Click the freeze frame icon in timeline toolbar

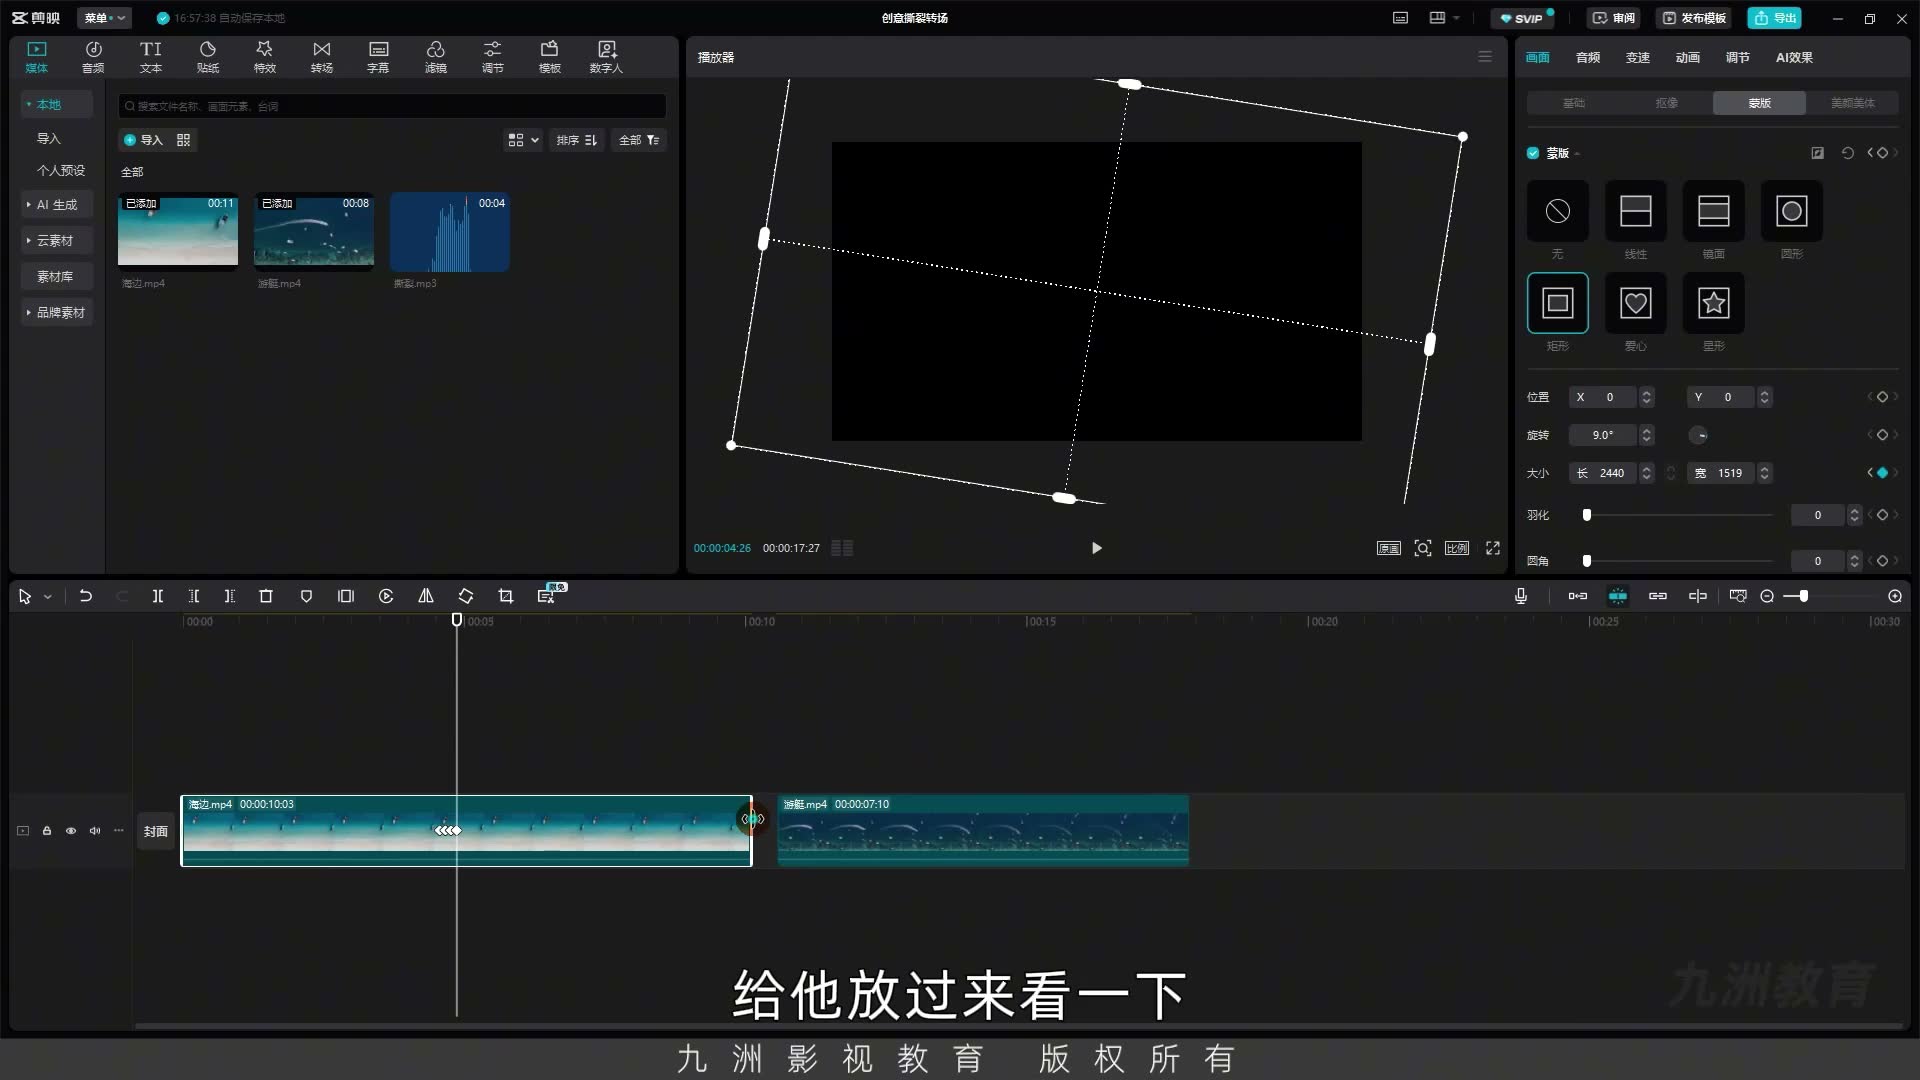pos(346,596)
